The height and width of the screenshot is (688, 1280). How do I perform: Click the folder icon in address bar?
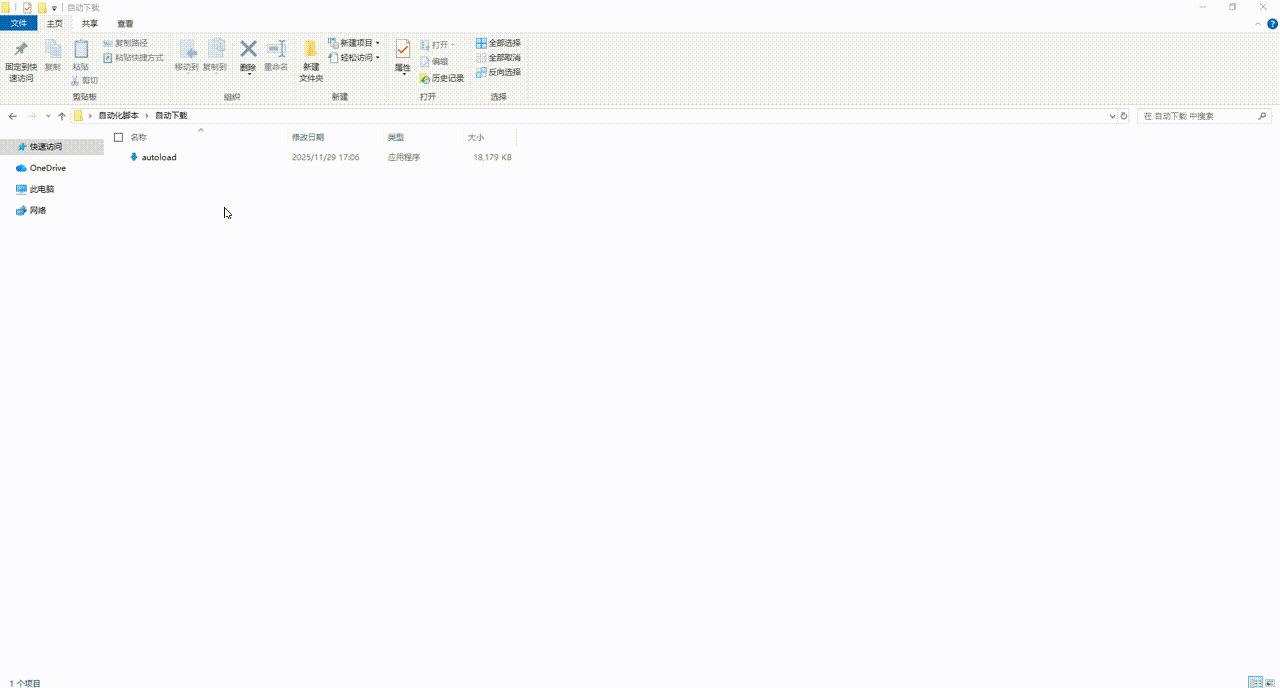tap(78, 116)
